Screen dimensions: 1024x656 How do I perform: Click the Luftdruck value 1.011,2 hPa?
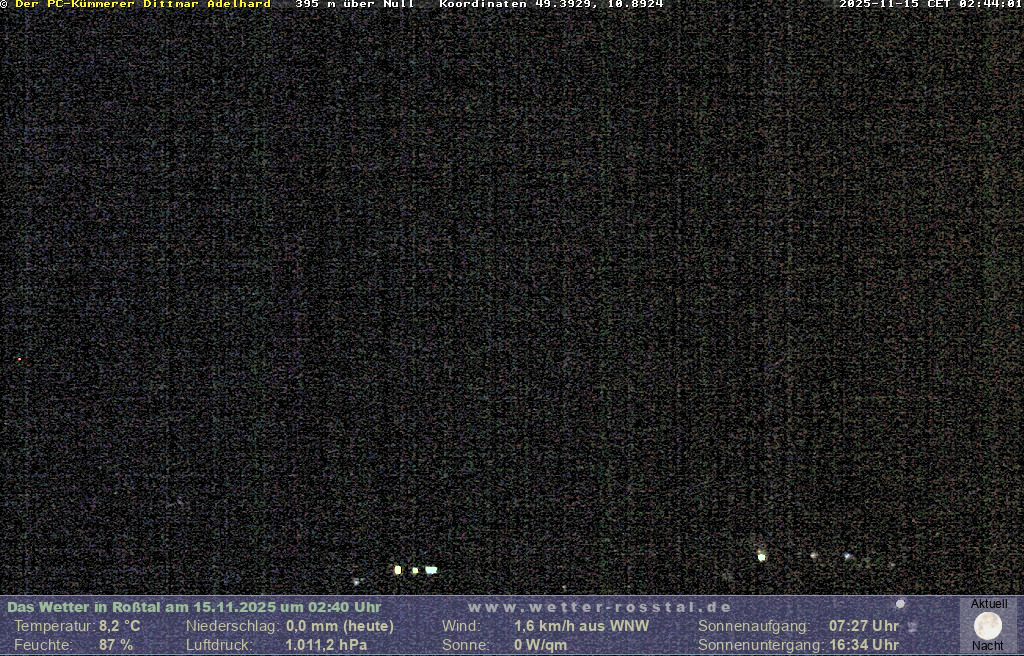tap(326, 645)
